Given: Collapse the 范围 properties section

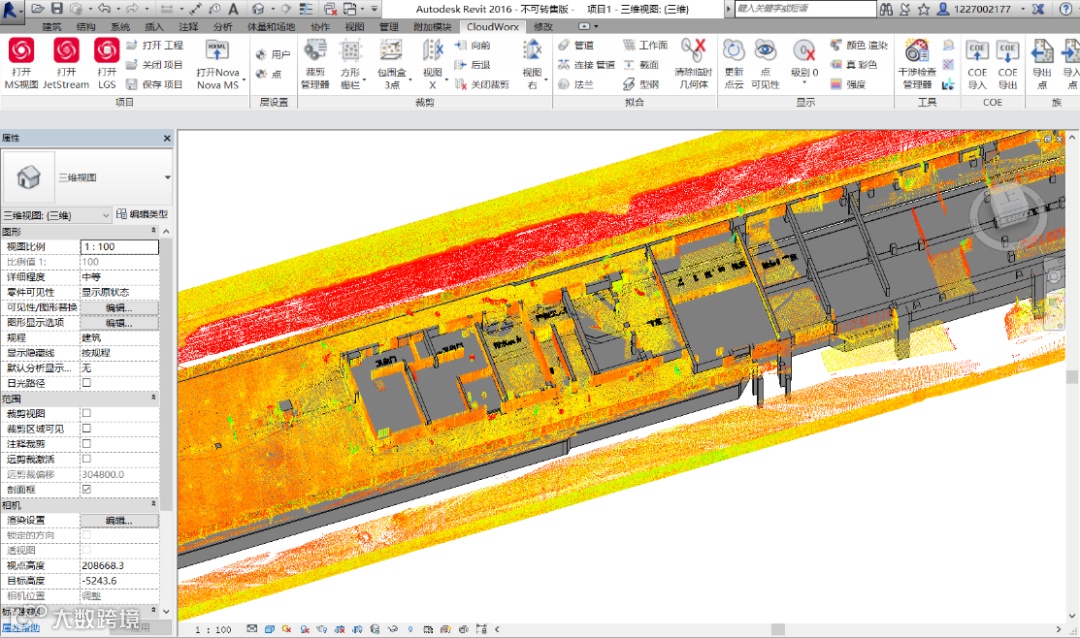Looking at the screenshot, I should 153,398.
